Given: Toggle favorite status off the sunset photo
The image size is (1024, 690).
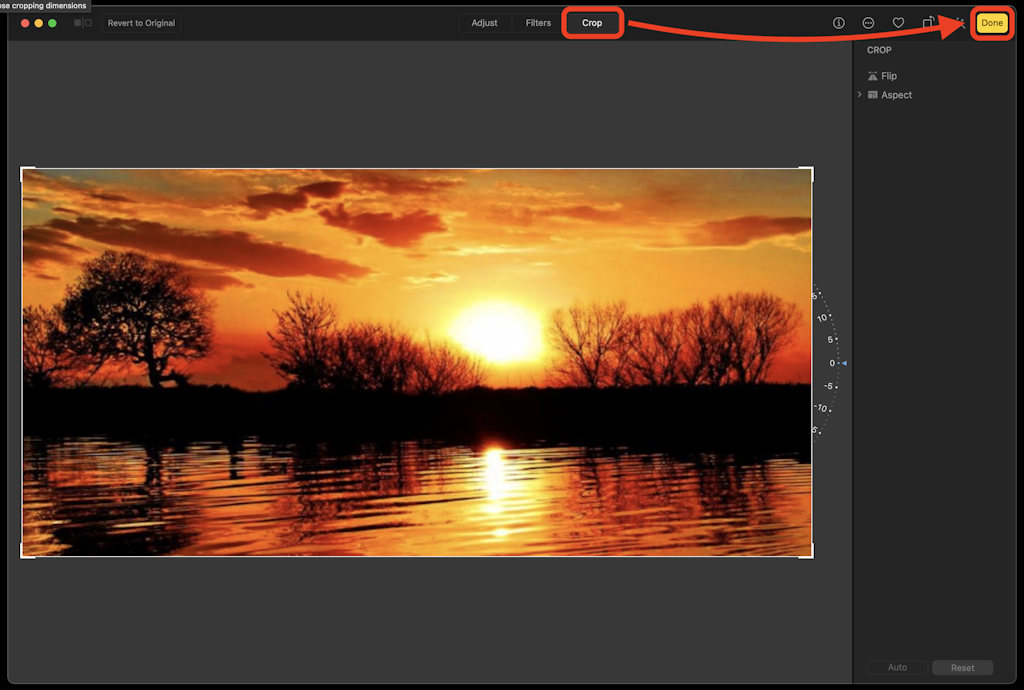Looking at the screenshot, I should (x=898, y=22).
